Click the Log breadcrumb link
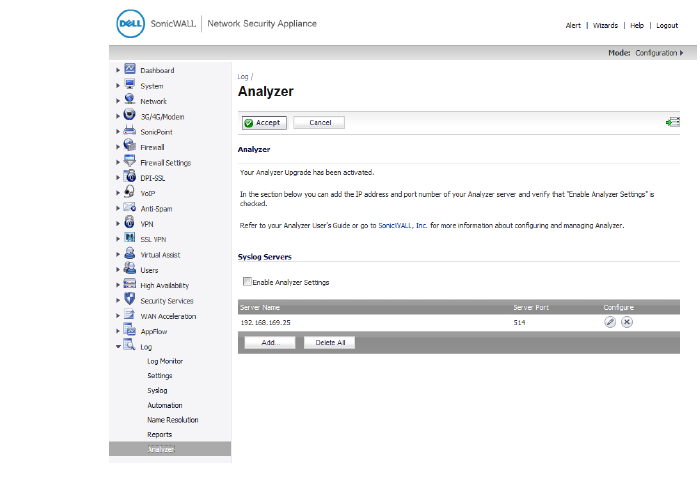The height and width of the screenshot is (484, 700). 242,77
